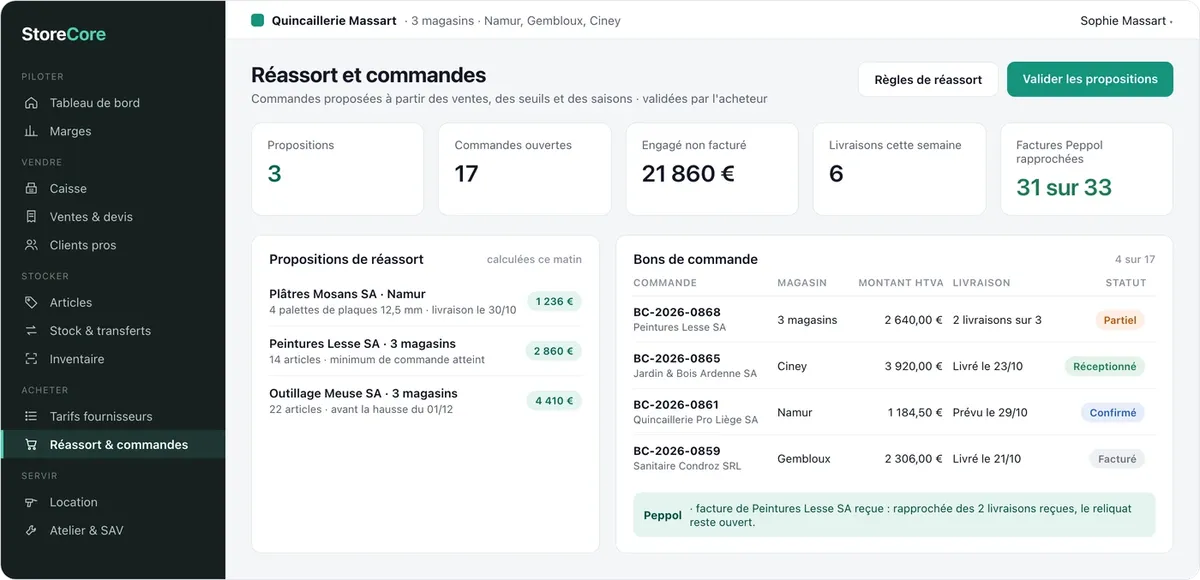Click the Règles de réassort button
This screenshot has width=1200, height=580.
[x=928, y=80]
